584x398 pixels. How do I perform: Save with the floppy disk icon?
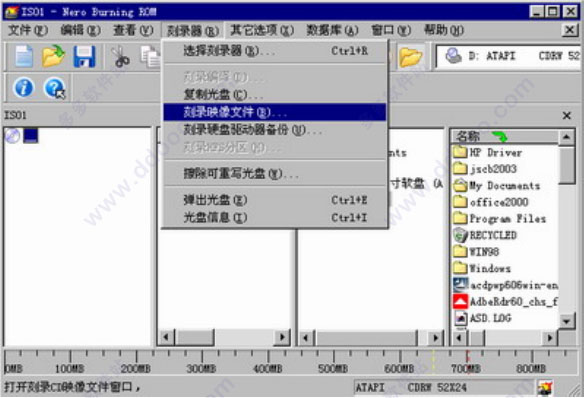coord(84,57)
